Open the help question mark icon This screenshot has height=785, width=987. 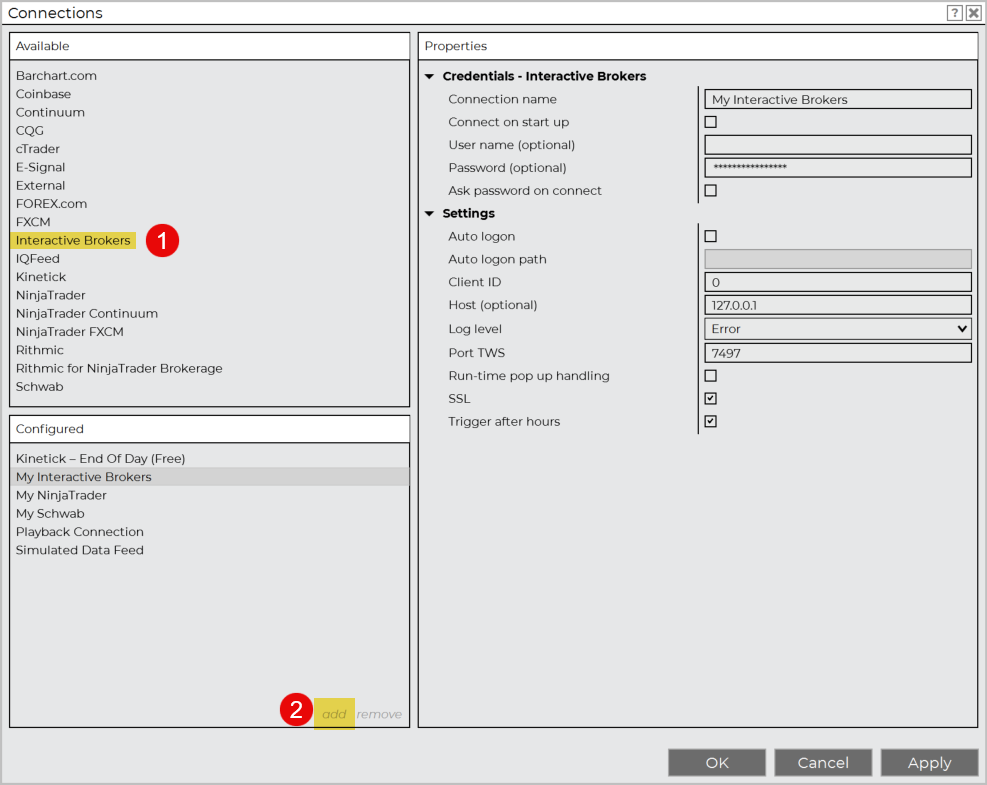coord(953,13)
